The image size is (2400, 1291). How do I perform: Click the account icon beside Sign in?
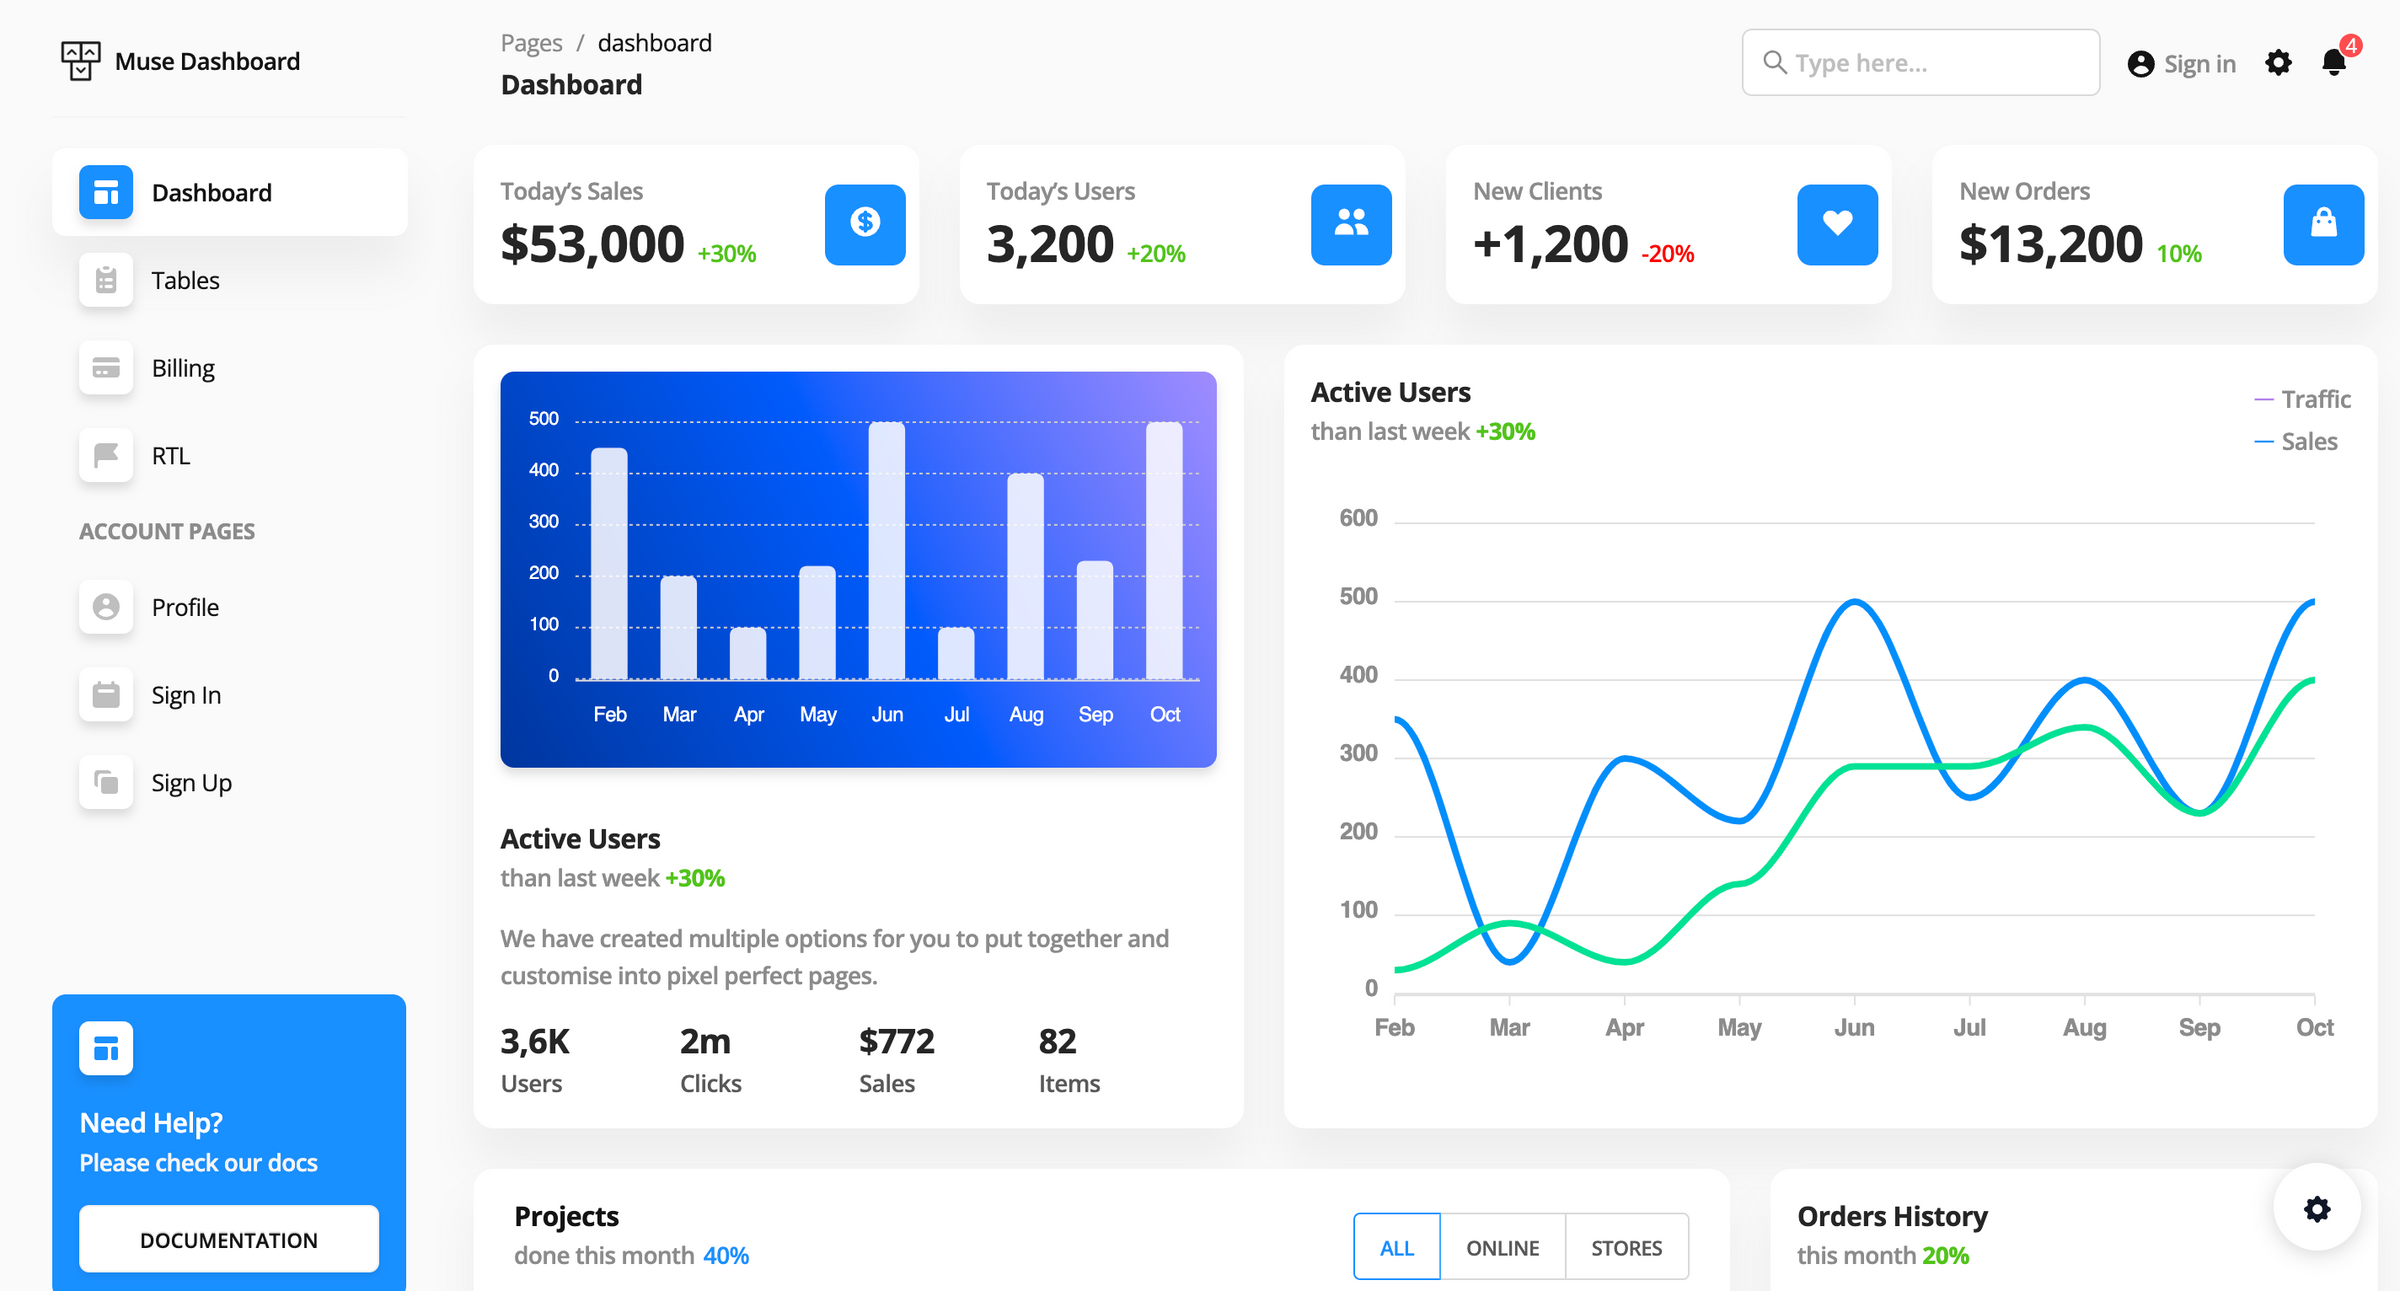[2141, 64]
